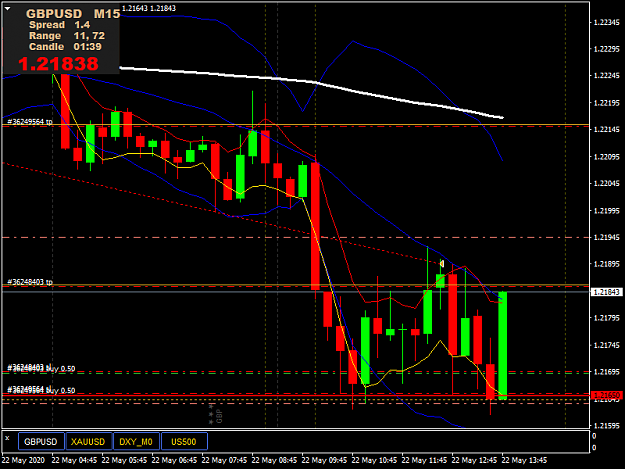Click the 1.21643 1.21843 quote text at top

click(x=149, y=8)
